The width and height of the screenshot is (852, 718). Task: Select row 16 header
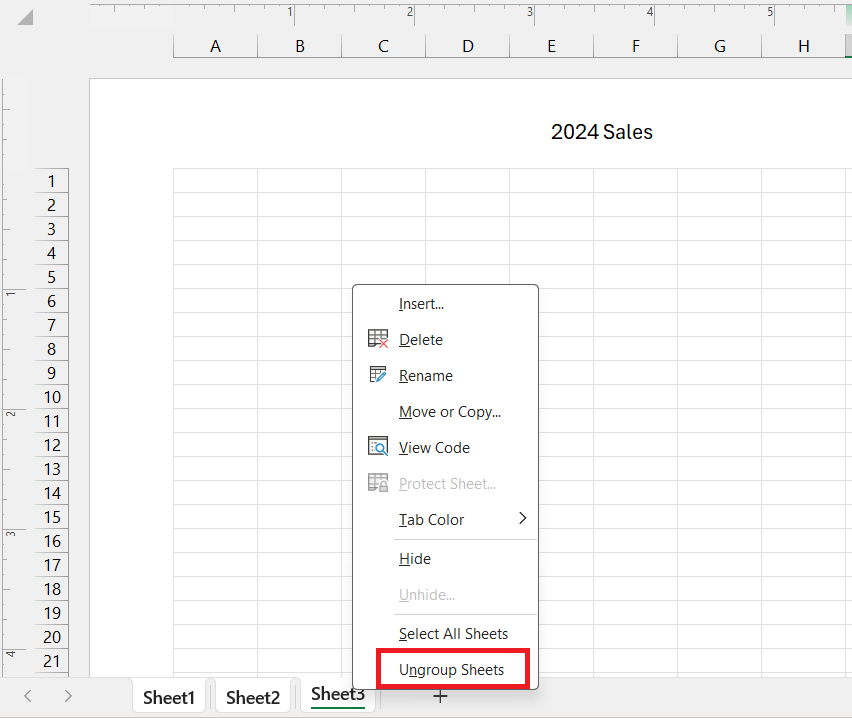point(52,541)
